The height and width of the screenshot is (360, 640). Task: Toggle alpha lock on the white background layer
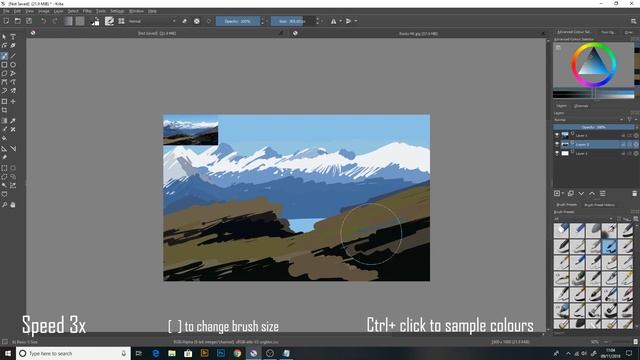tap(636, 153)
